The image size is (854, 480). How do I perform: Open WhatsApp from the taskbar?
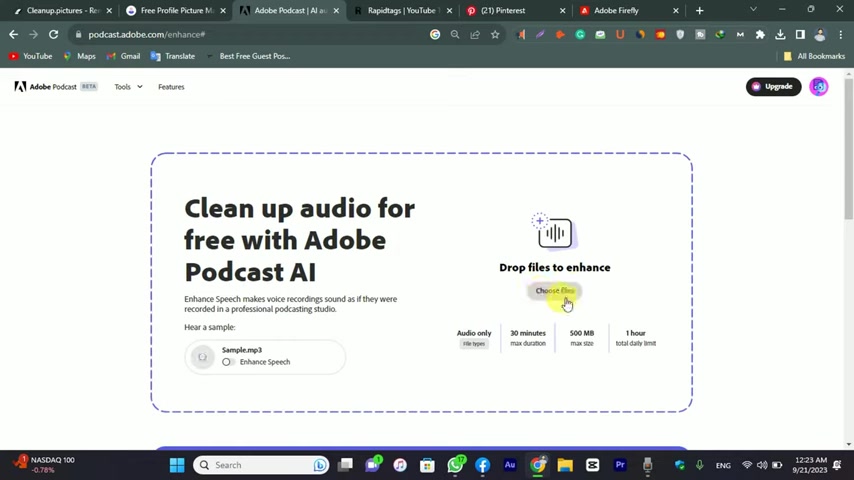click(x=455, y=465)
